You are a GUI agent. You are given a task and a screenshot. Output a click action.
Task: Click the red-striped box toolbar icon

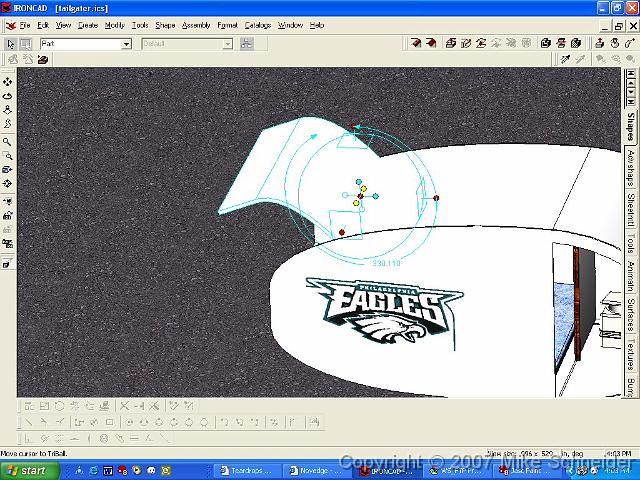[x=561, y=43]
